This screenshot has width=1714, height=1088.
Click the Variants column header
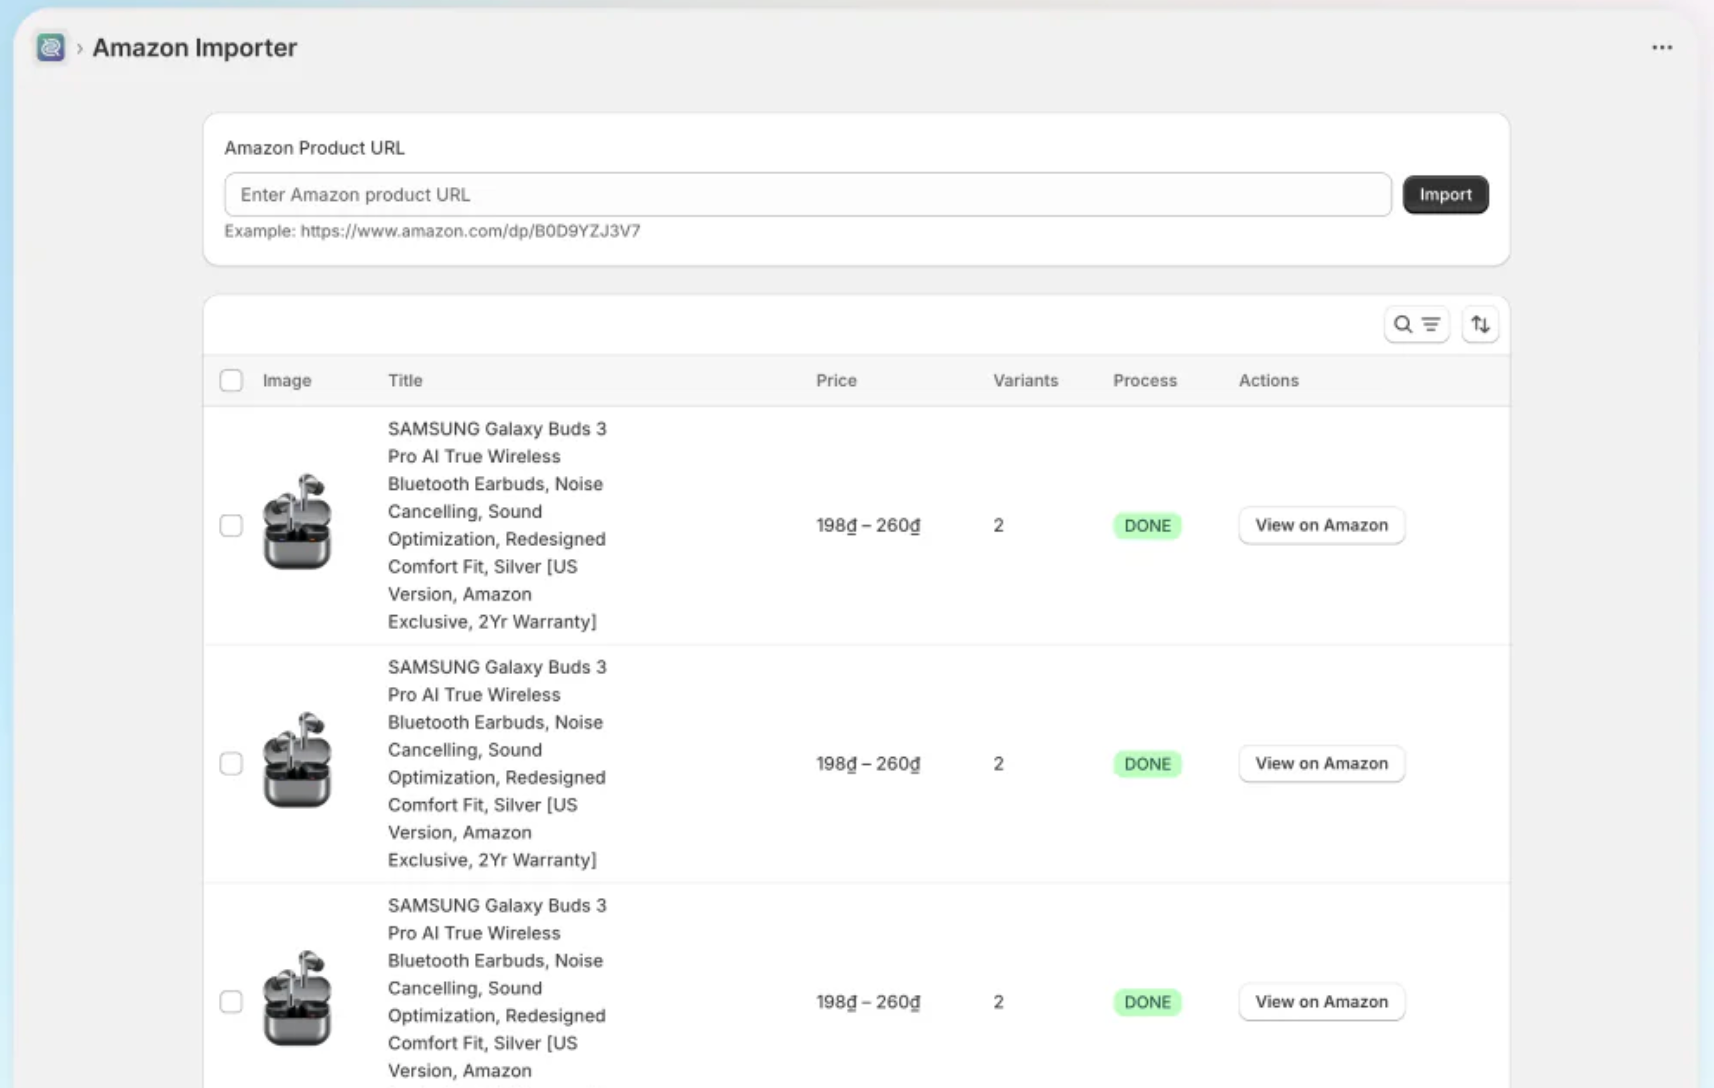1025,380
